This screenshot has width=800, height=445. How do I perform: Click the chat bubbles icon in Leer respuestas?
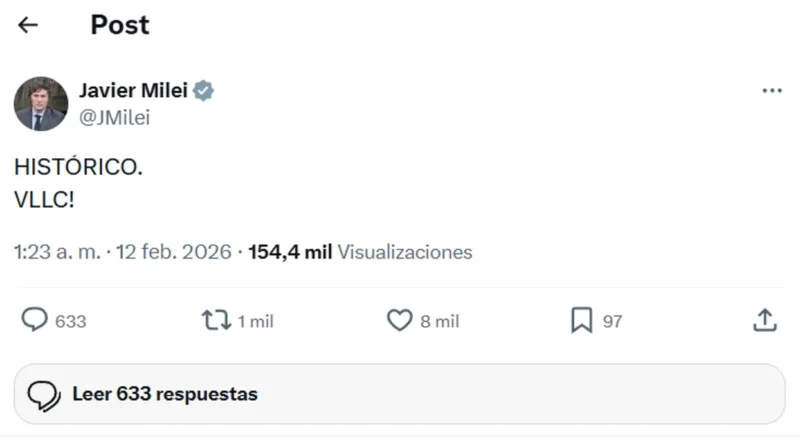pyautogui.click(x=44, y=395)
